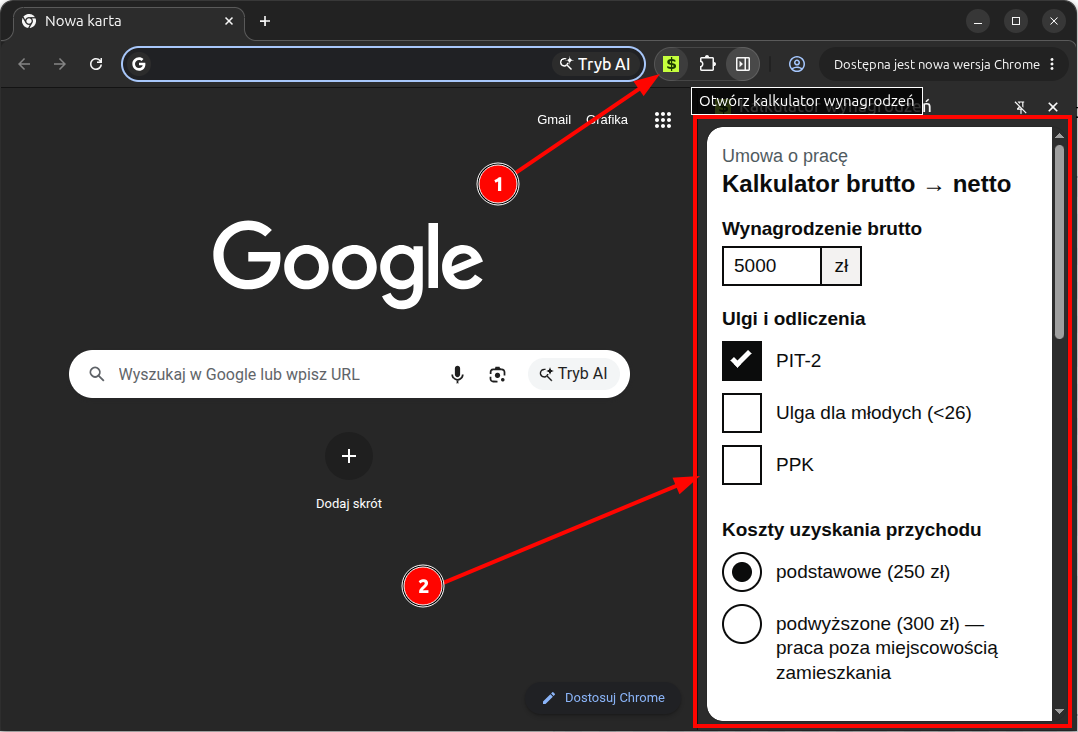This screenshot has height=732, width=1078.
Task: Open the Google apps grid
Action: tap(662, 120)
